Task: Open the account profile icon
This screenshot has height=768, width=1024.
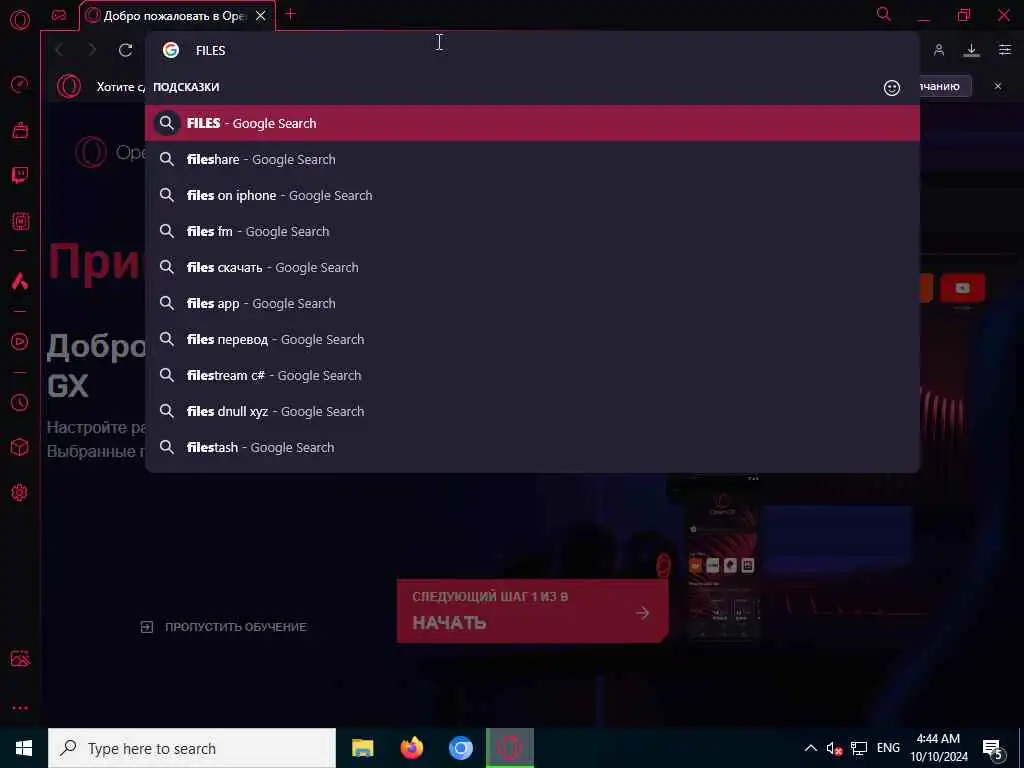Action: pyautogui.click(x=939, y=50)
